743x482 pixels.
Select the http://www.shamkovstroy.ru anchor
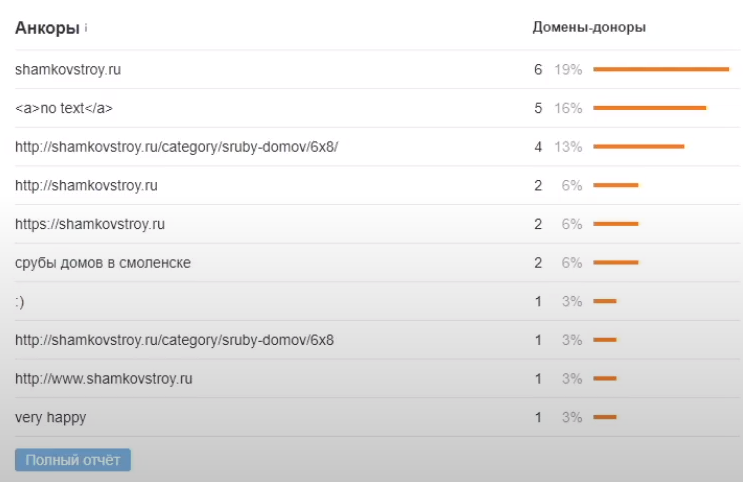pyautogui.click(x=104, y=379)
